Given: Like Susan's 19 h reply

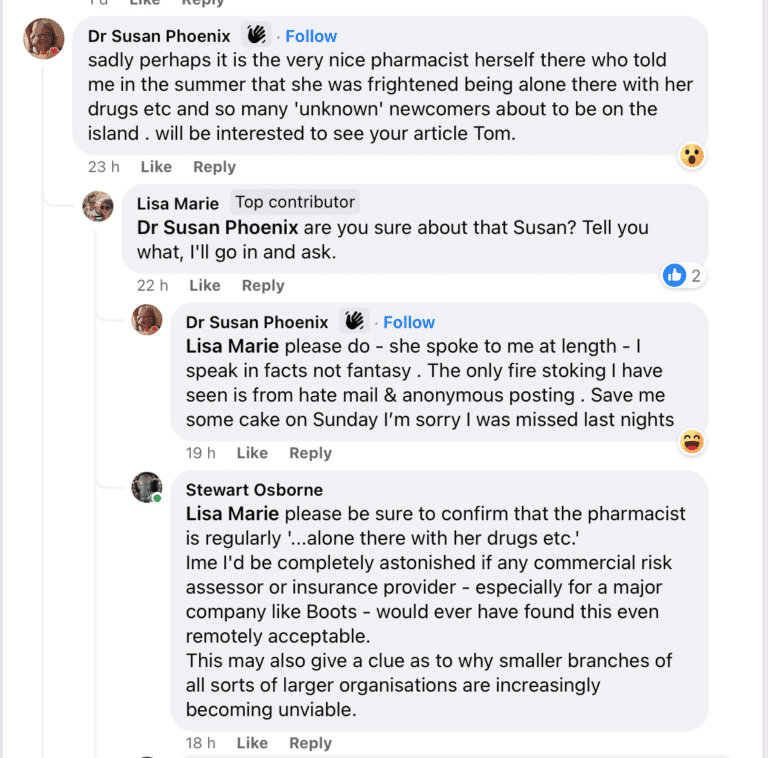Looking at the screenshot, I should (x=252, y=453).
